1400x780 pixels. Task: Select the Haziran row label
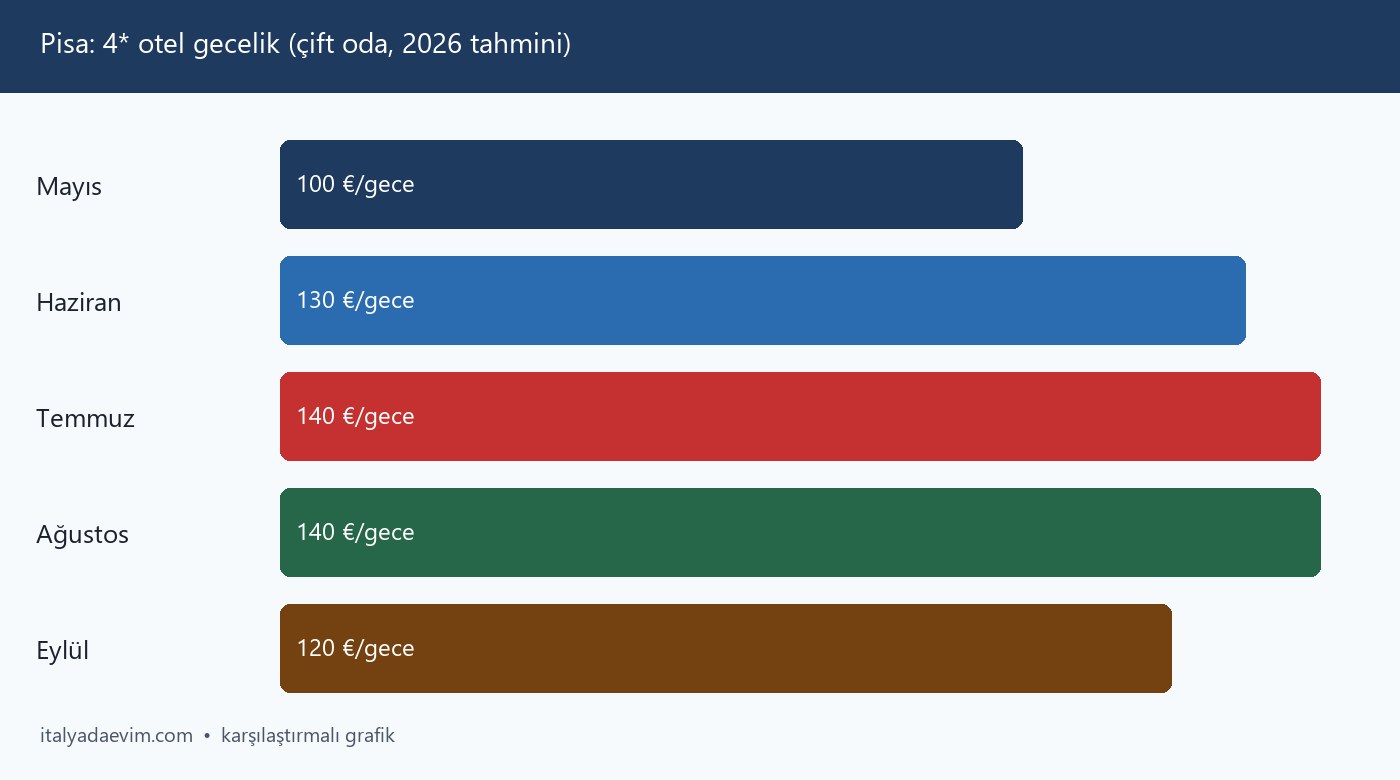click(x=79, y=302)
